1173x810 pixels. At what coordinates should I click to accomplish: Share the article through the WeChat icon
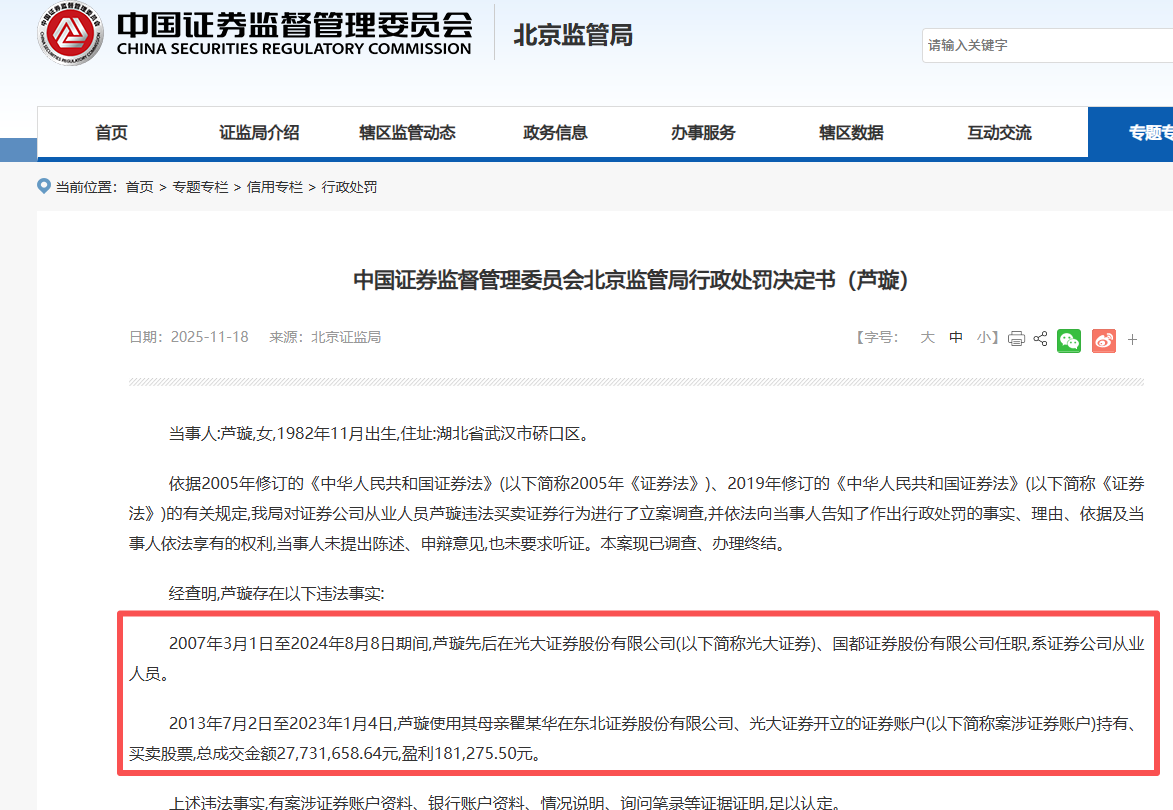coord(1069,340)
